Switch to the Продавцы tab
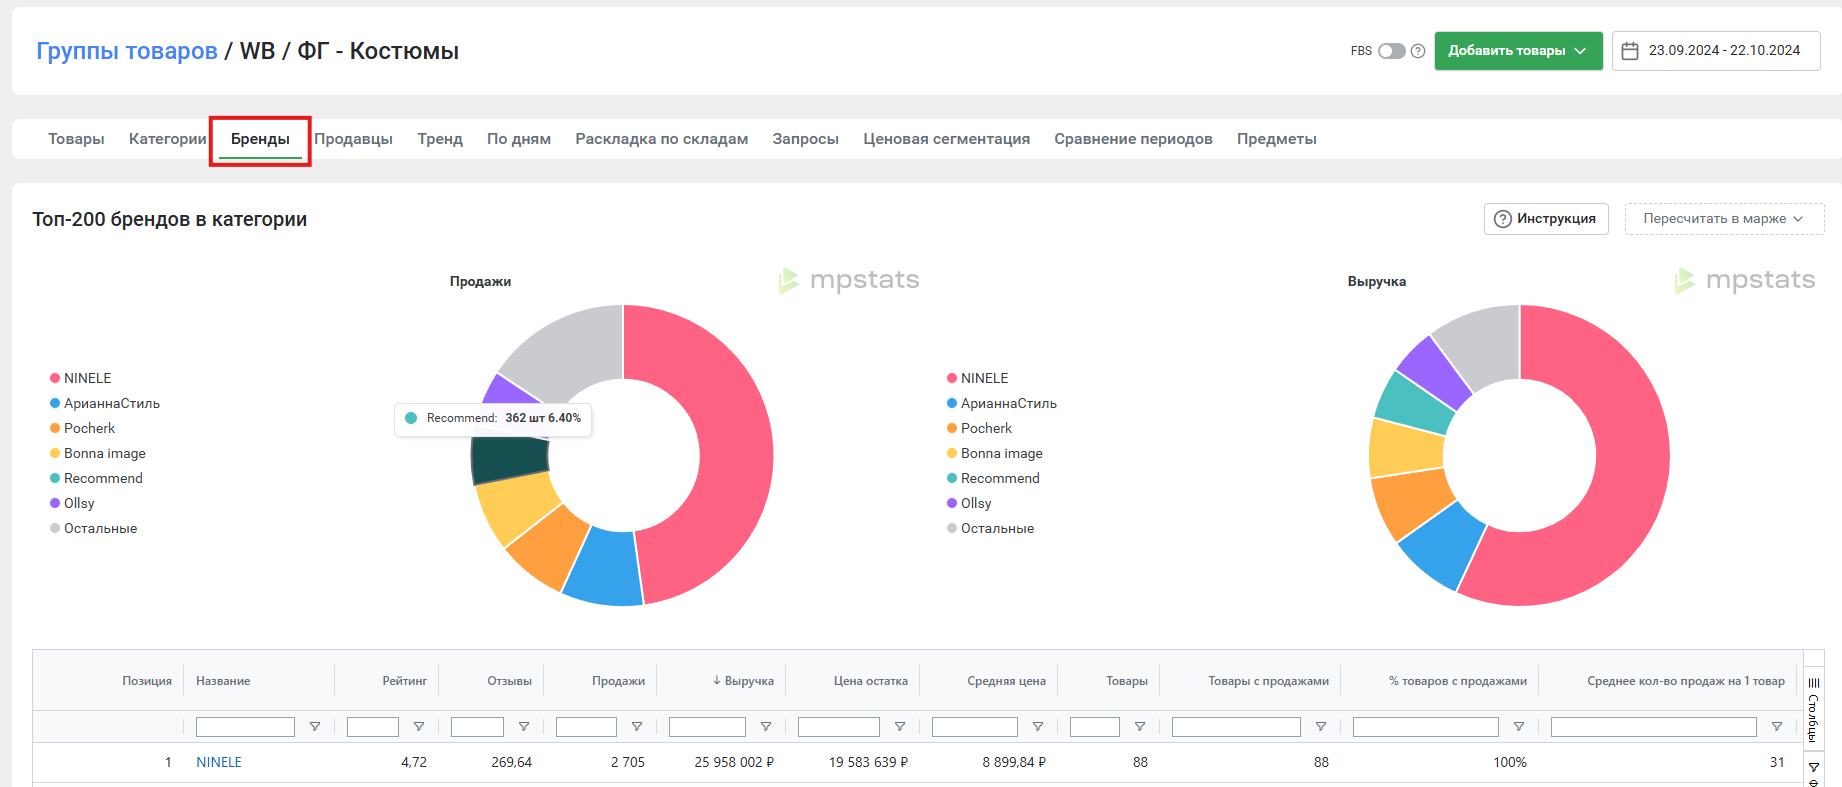 (353, 139)
